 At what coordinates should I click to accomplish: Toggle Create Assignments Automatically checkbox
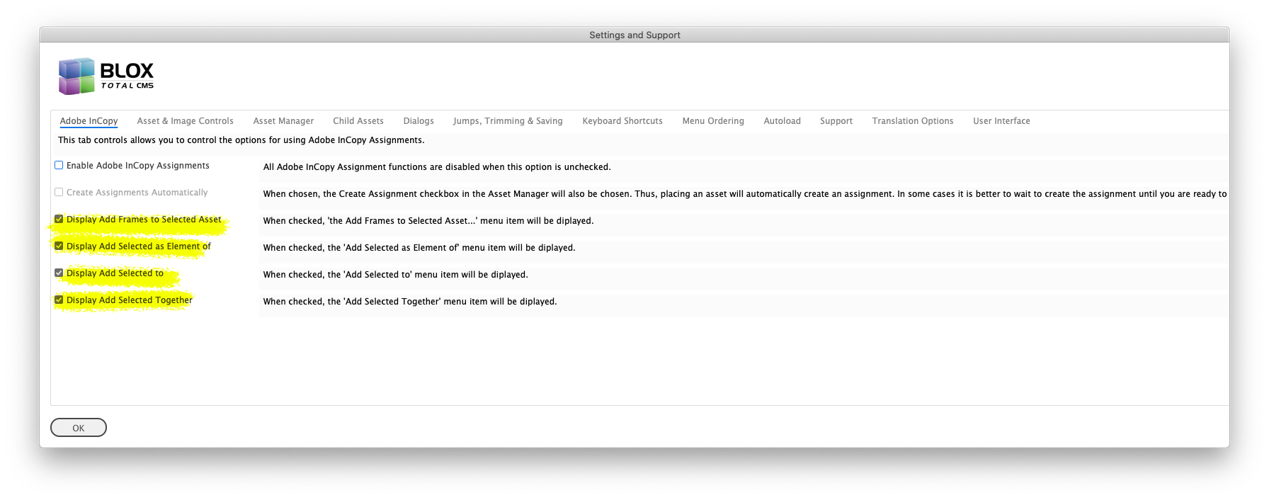click(59, 192)
